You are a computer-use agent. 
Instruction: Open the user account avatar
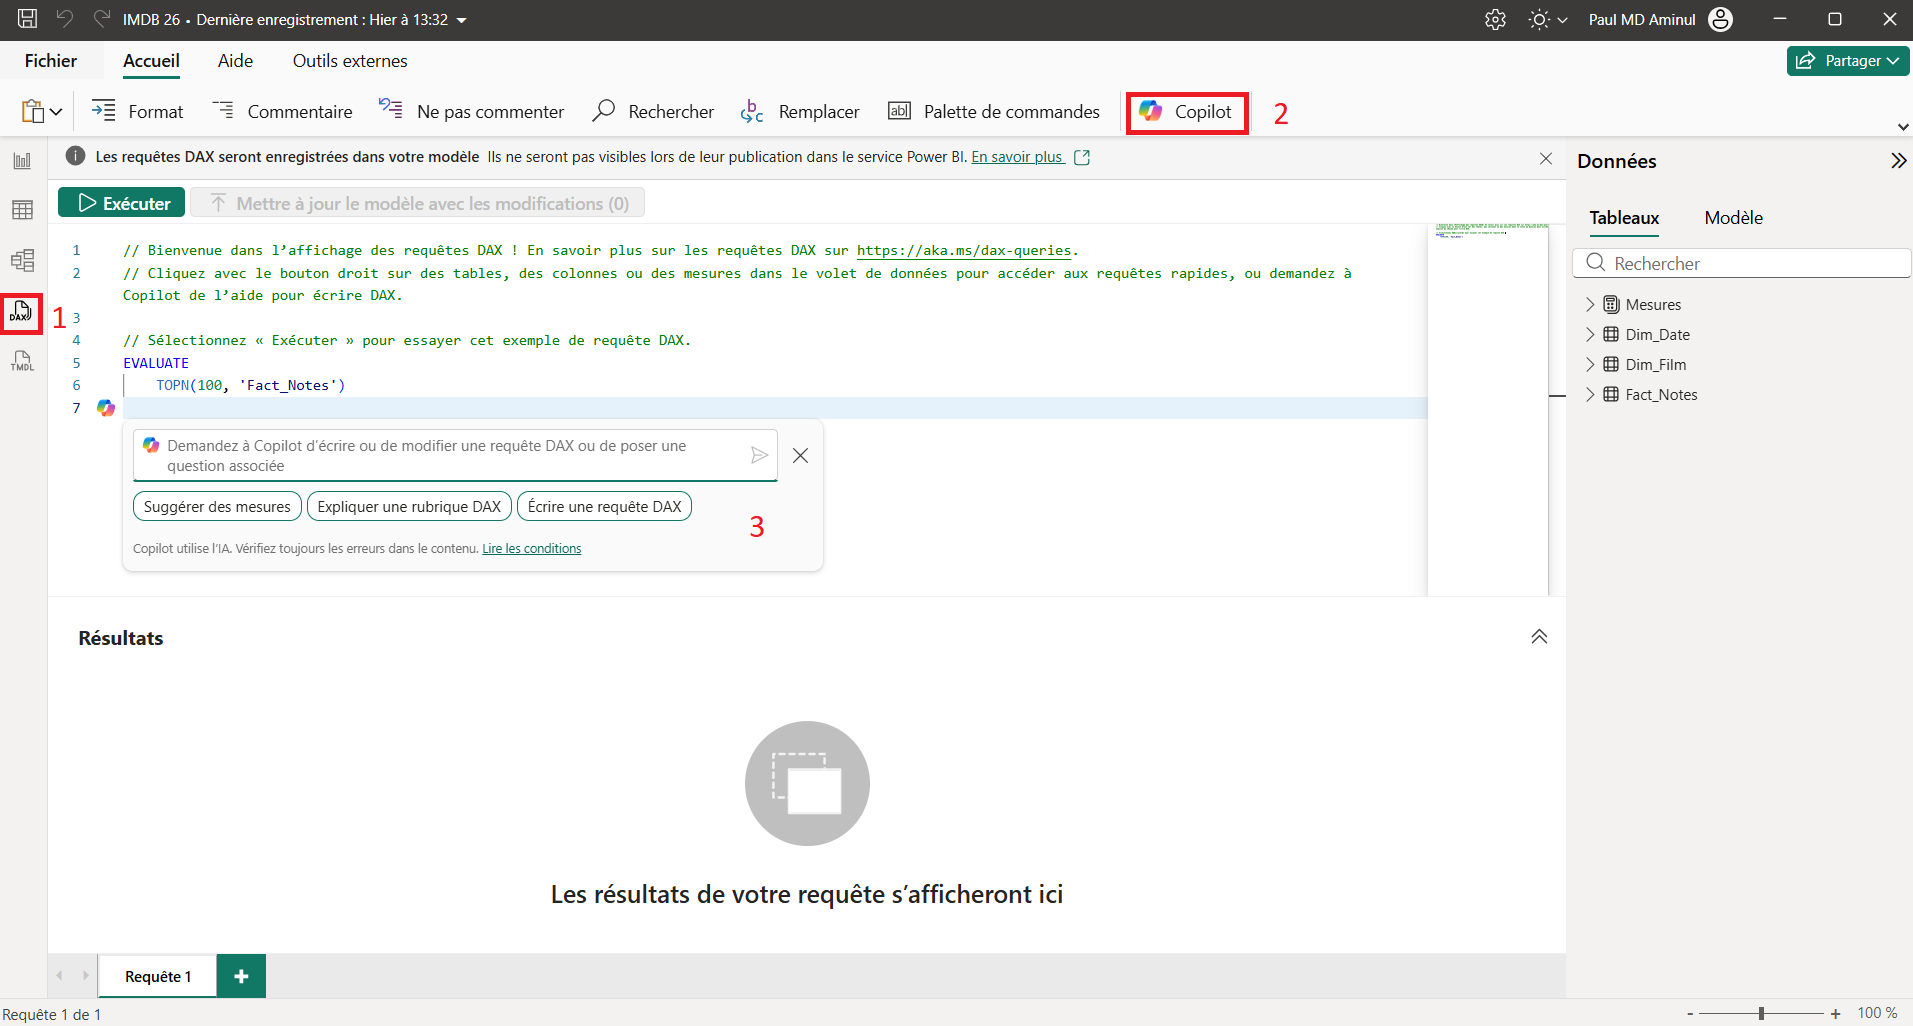(x=1721, y=19)
